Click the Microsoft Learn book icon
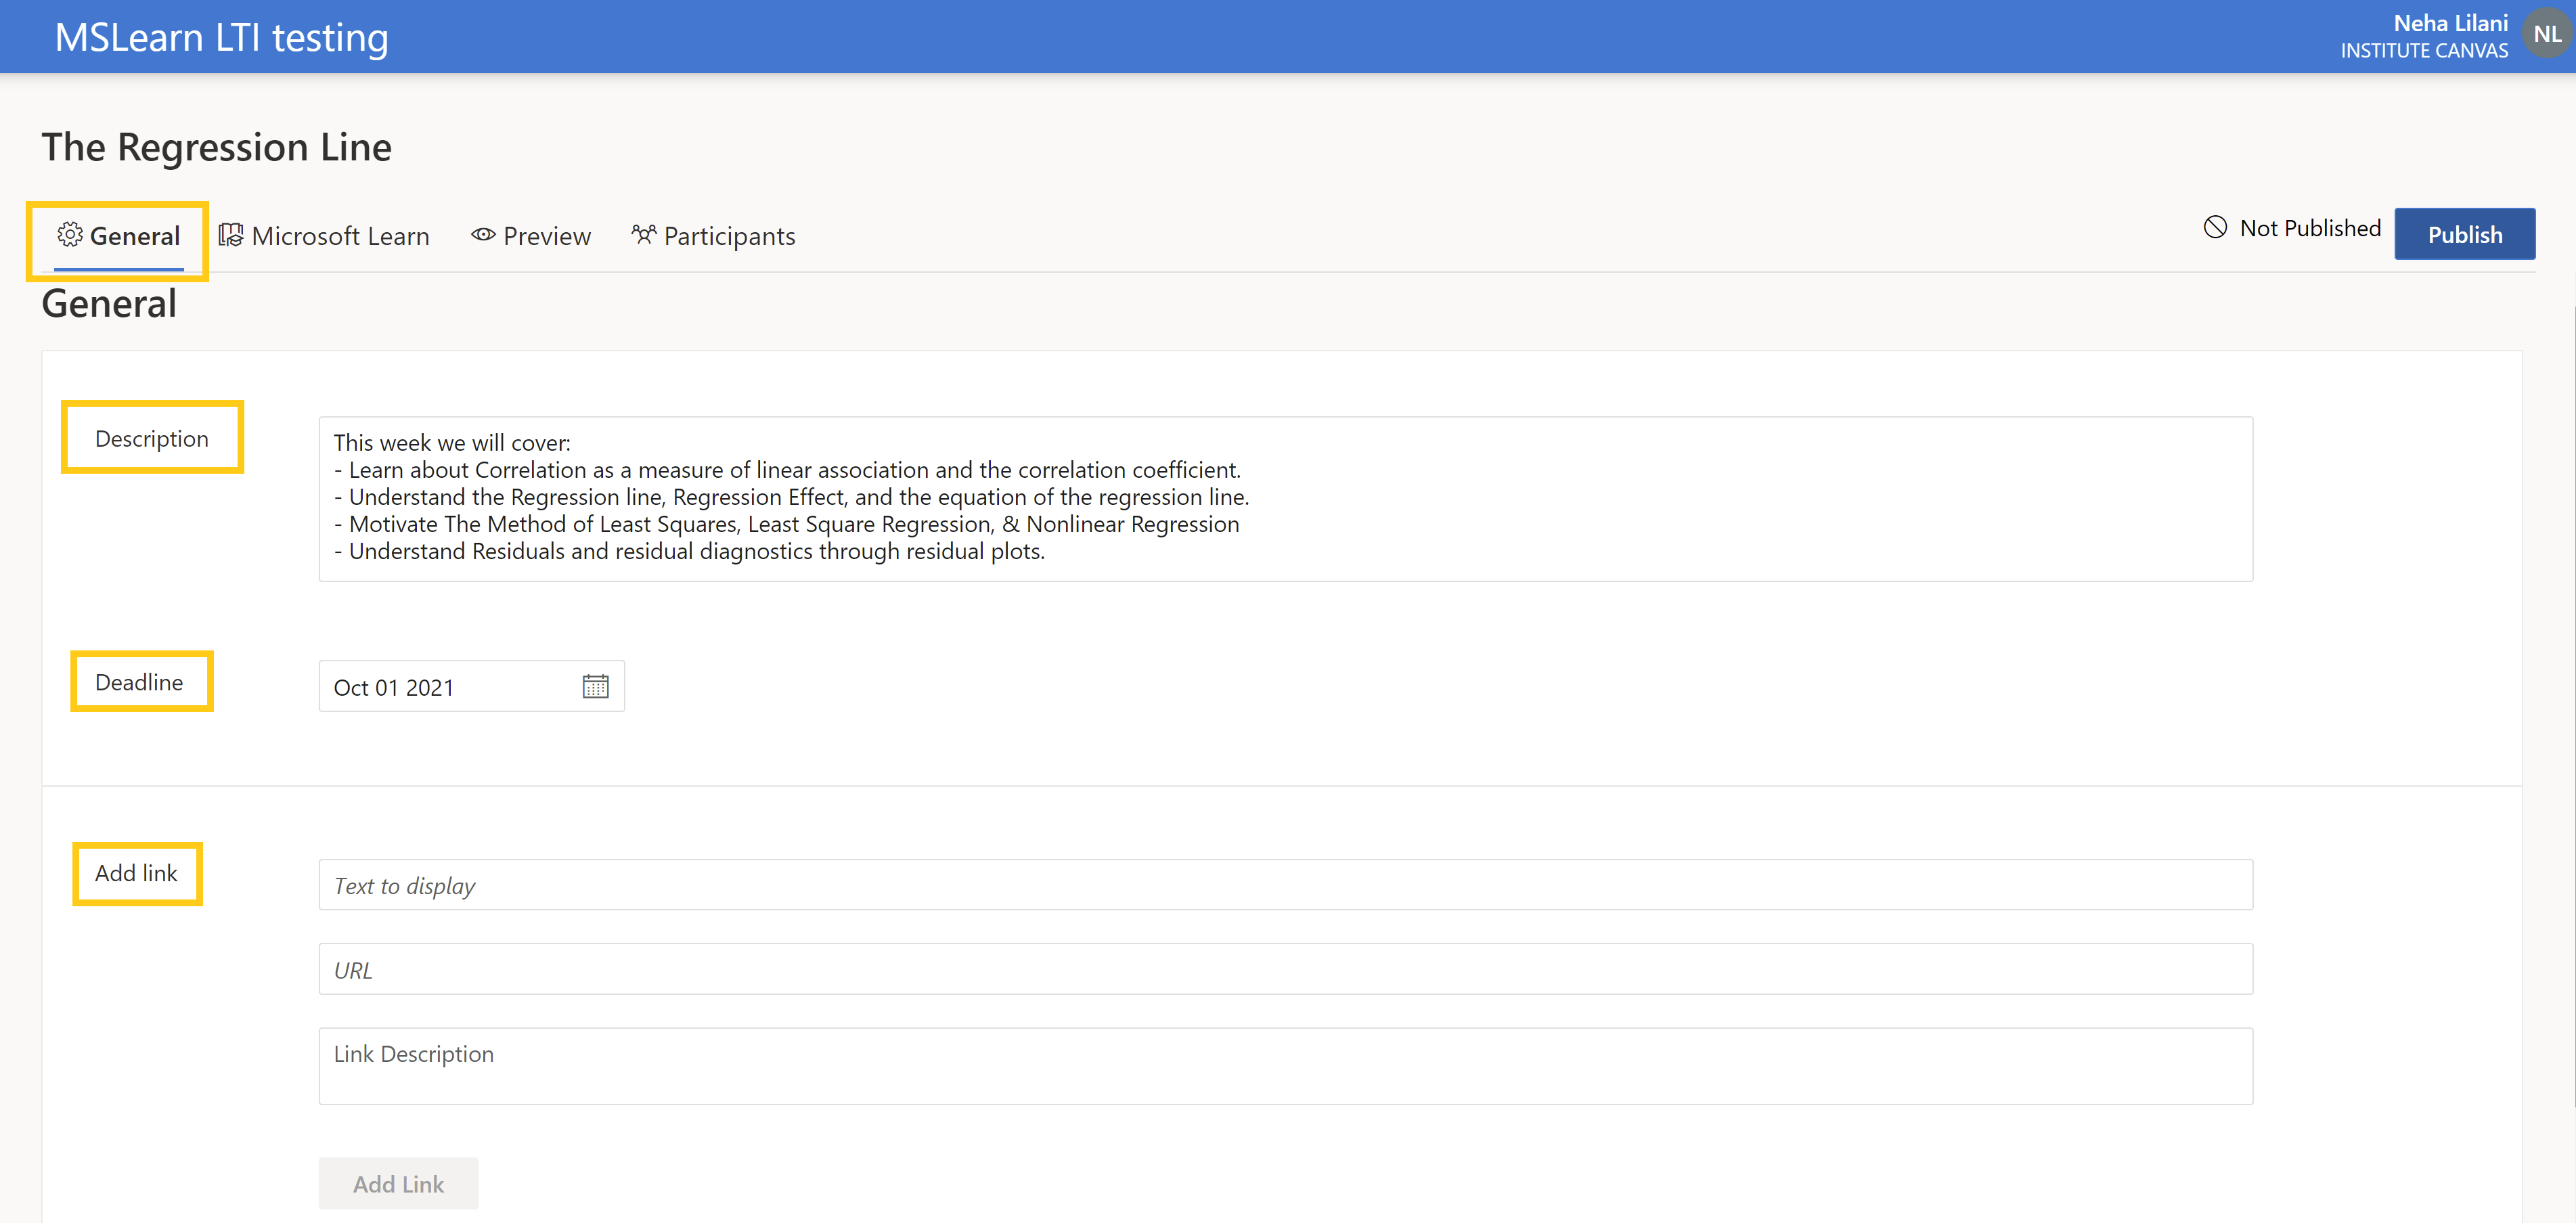 click(x=231, y=235)
